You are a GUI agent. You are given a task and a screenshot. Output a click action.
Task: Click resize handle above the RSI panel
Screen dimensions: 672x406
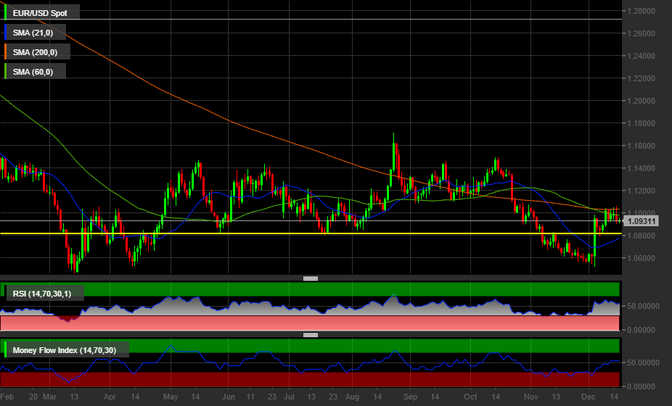point(310,279)
